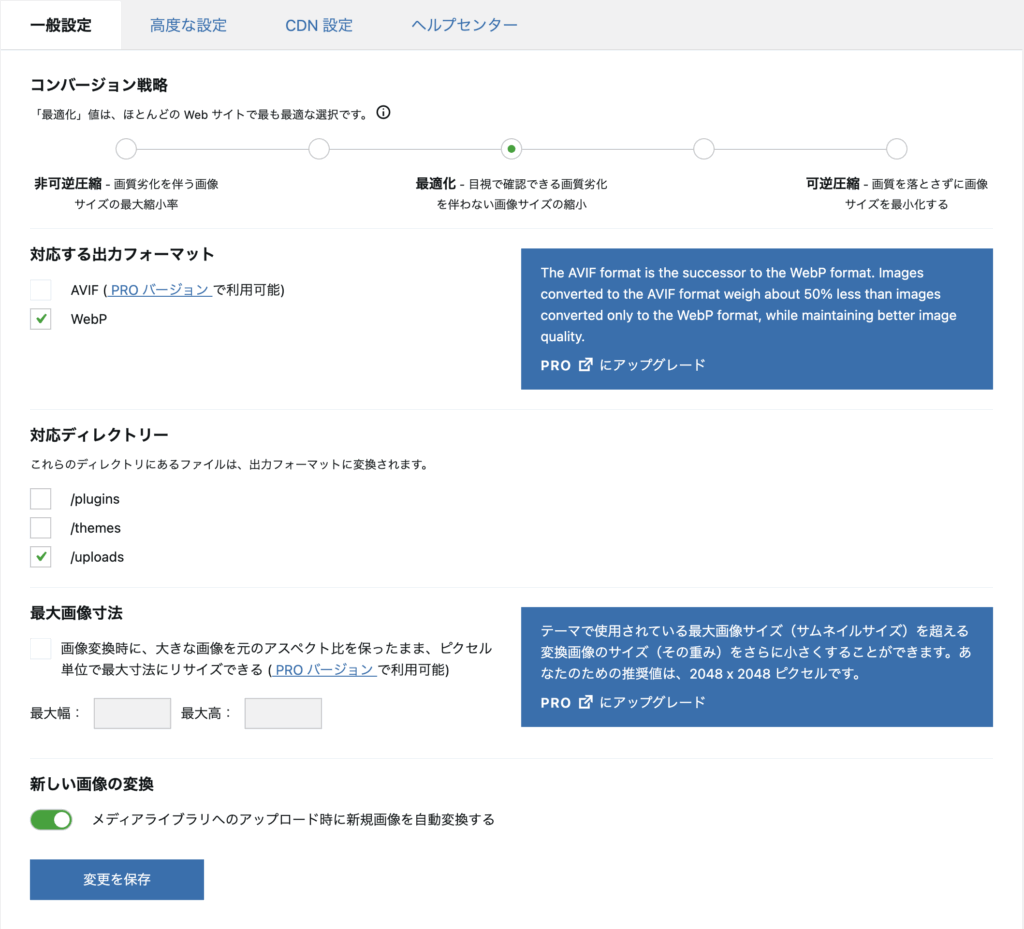The height and width of the screenshot is (929, 1024).
Task: Click the /uploads label text
Action: coord(97,557)
